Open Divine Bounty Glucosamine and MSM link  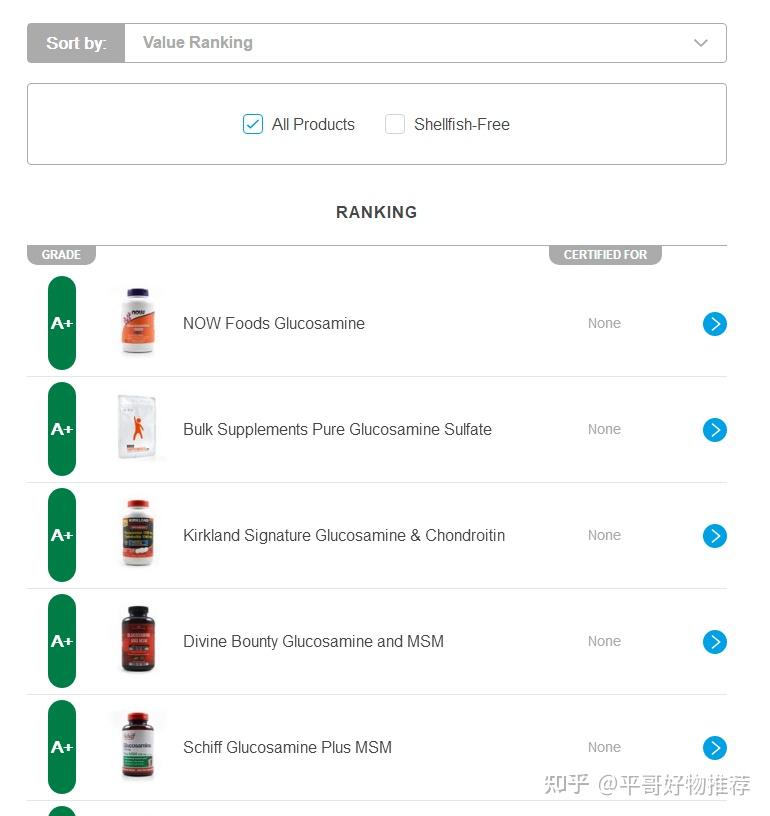[313, 641]
